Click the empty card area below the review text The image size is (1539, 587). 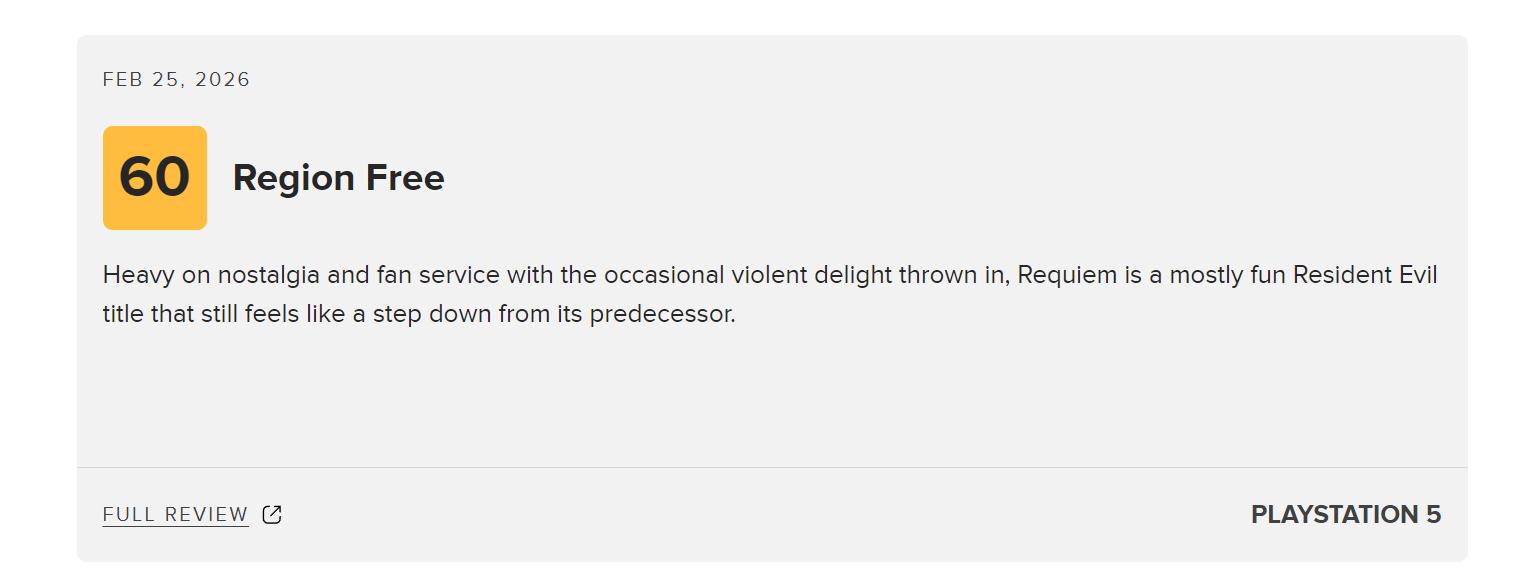coord(772,400)
